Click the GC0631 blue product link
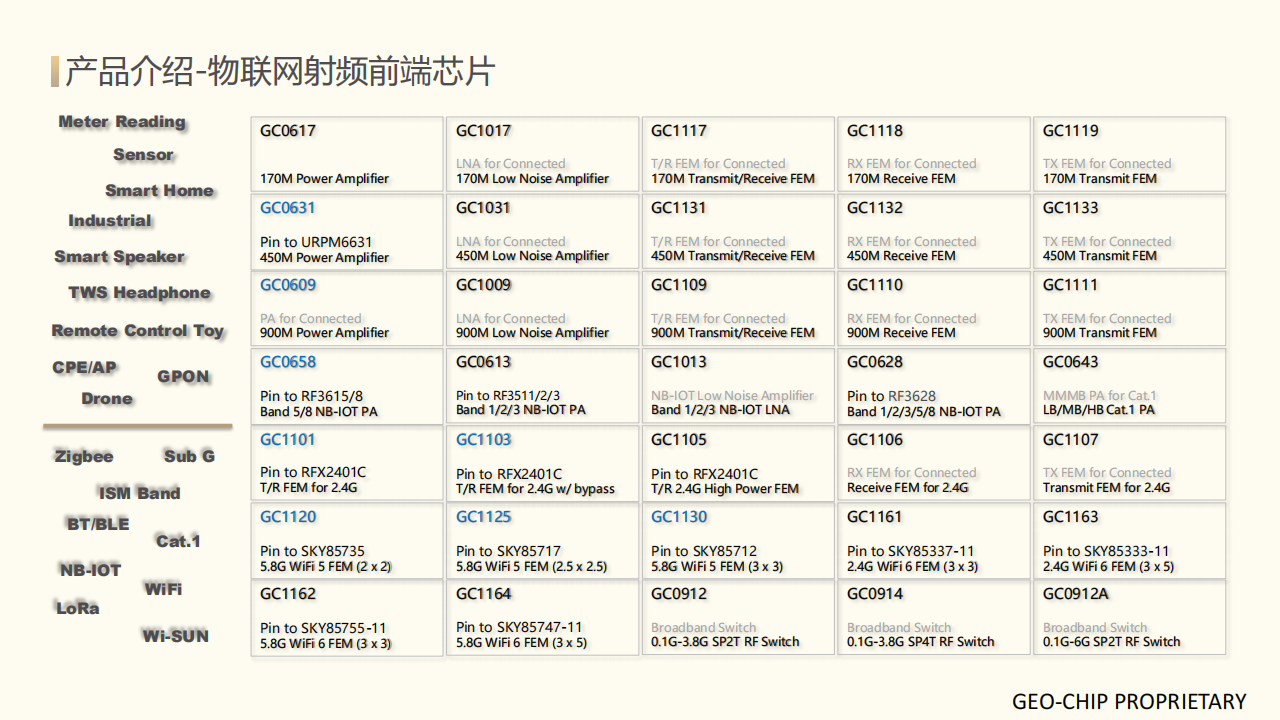Viewport: 1280px width, 720px height. pos(287,208)
